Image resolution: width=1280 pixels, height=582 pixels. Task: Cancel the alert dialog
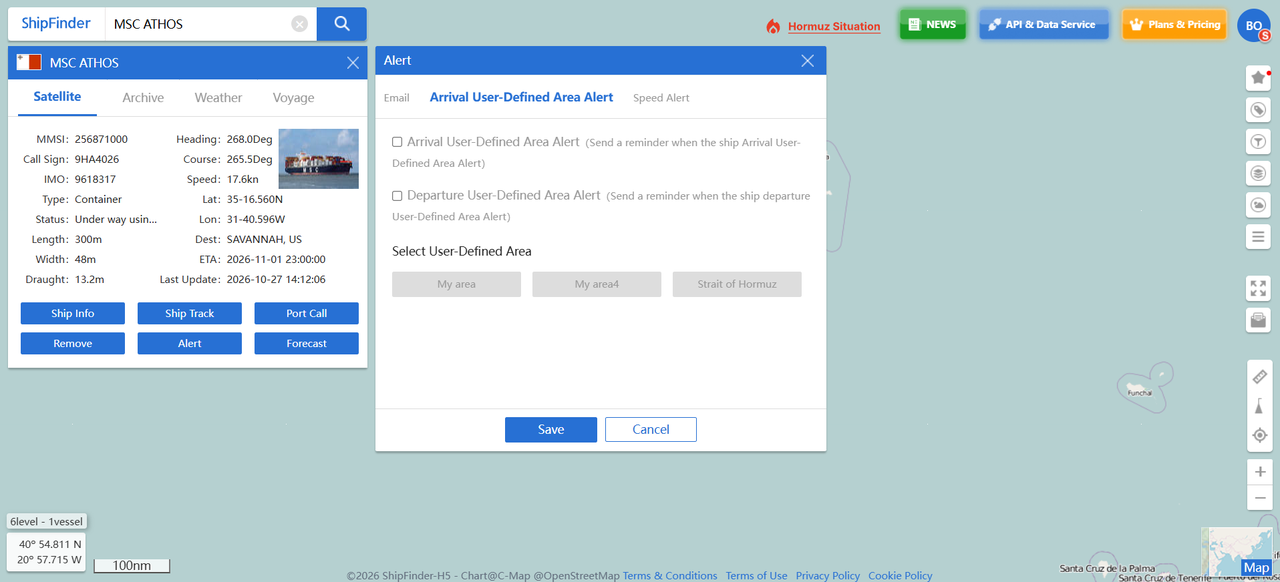(x=651, y=430)
